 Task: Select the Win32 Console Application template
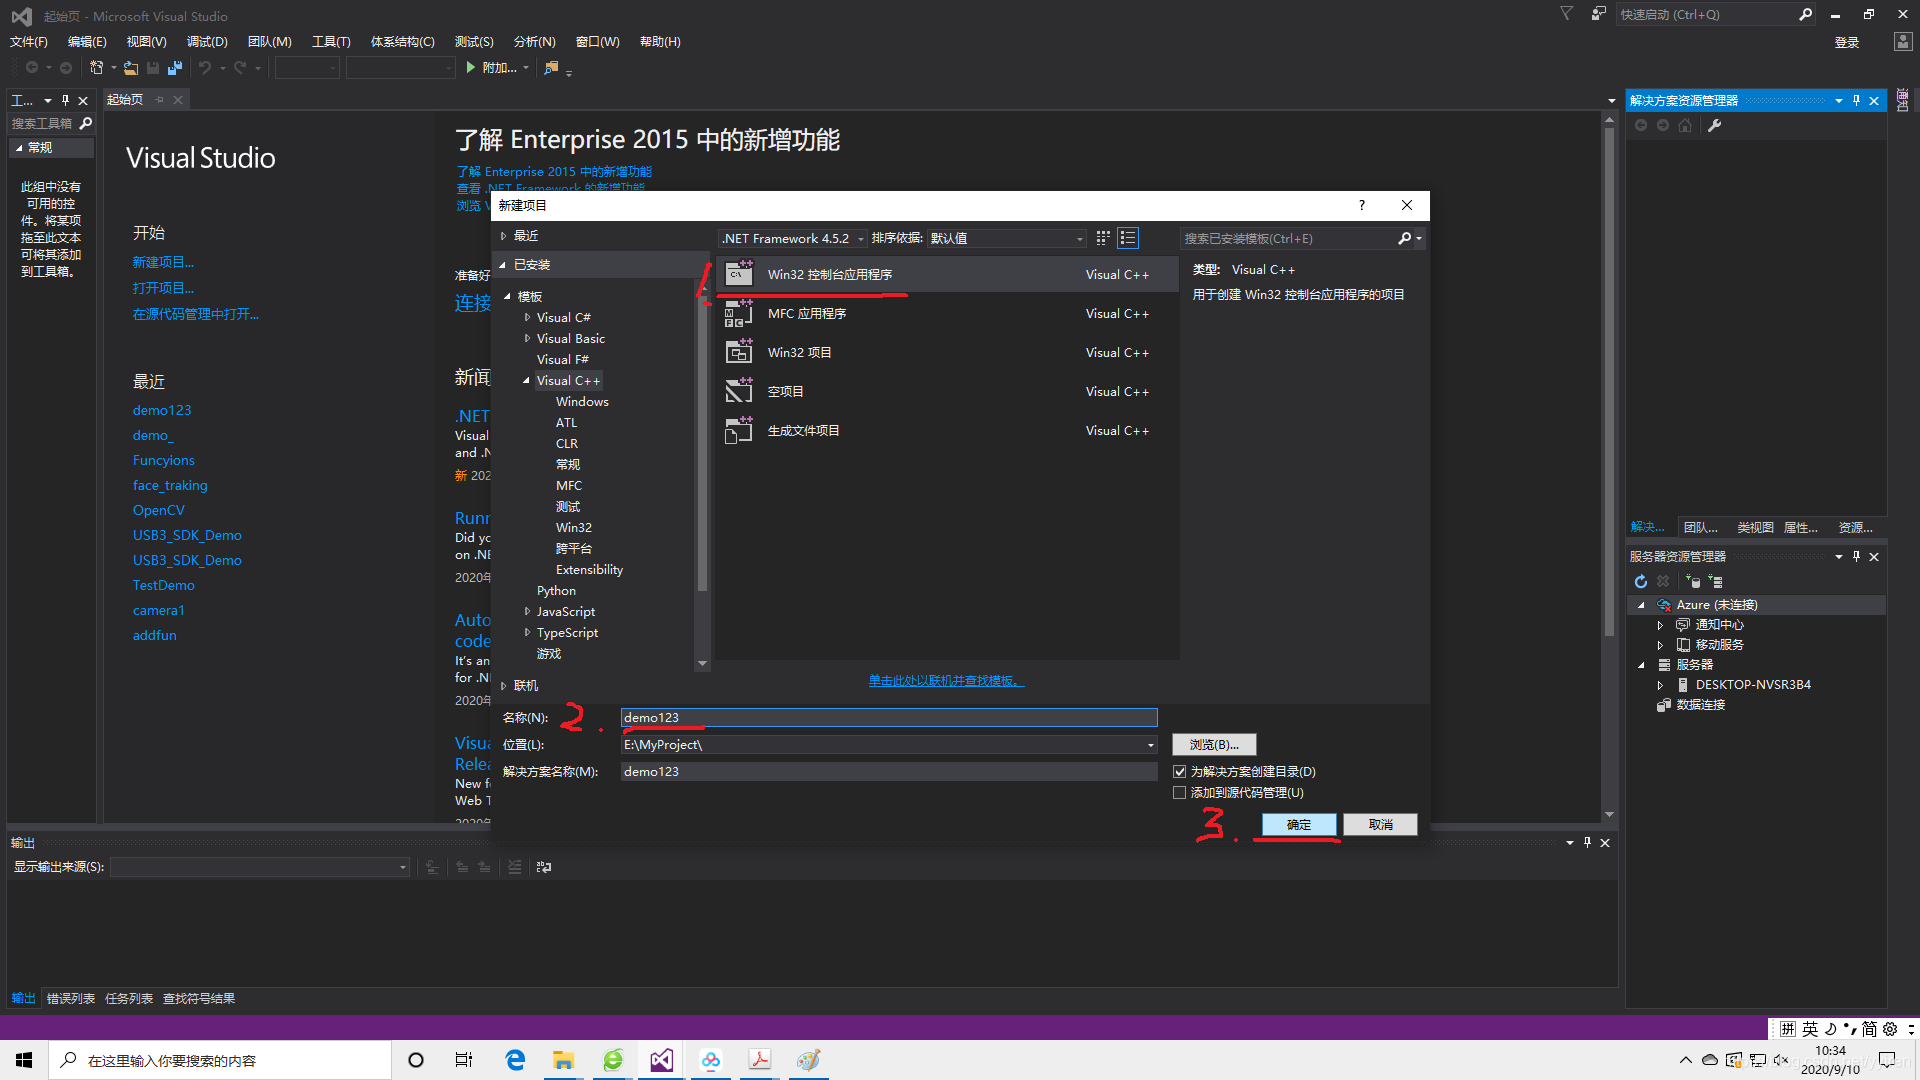(x=947, y=274)
